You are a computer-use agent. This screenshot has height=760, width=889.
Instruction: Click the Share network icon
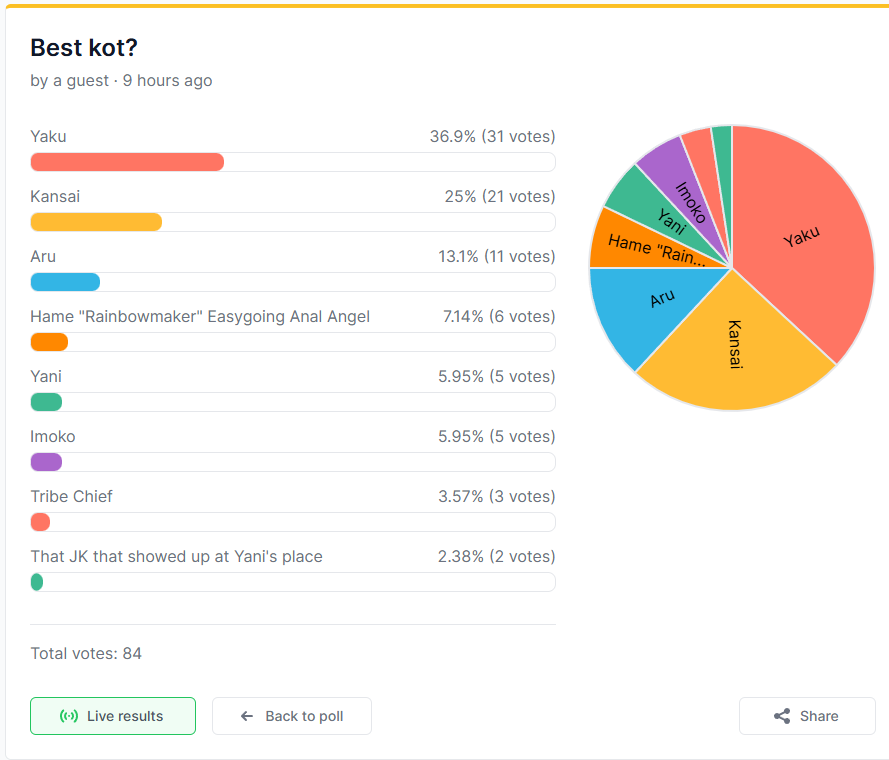[782, 716]
